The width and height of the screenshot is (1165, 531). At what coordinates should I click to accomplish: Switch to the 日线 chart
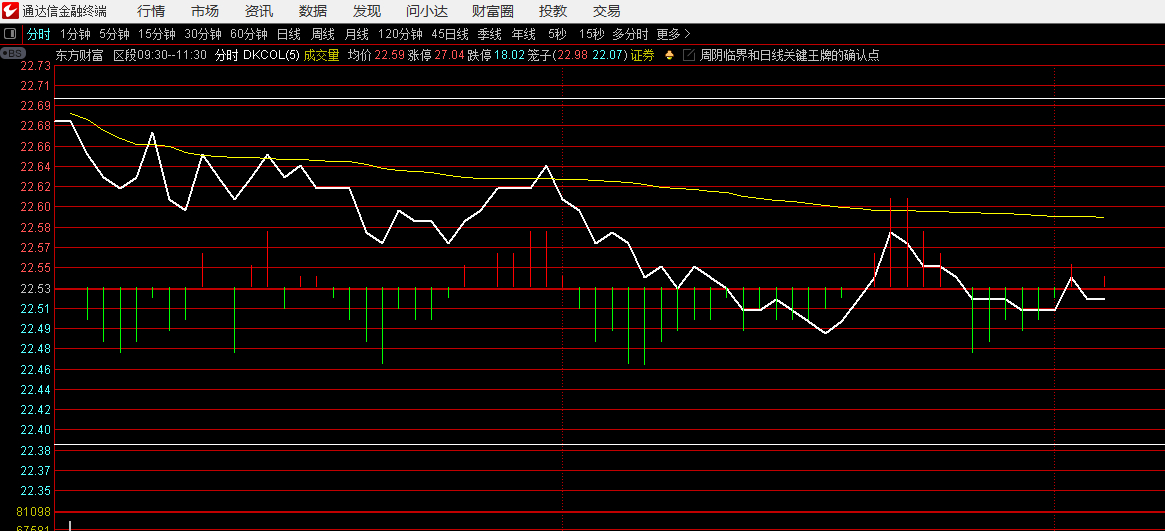288,34
